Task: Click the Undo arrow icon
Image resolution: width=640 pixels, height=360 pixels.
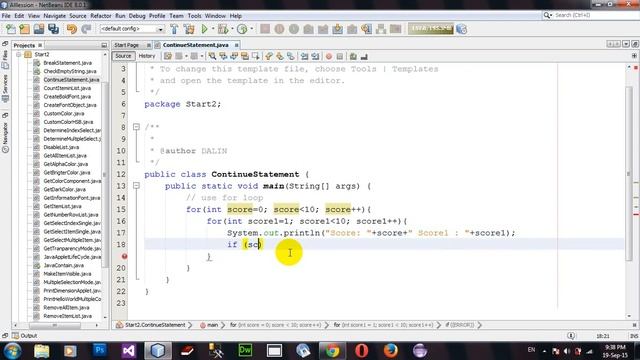Action: click(x=72, y=29)
